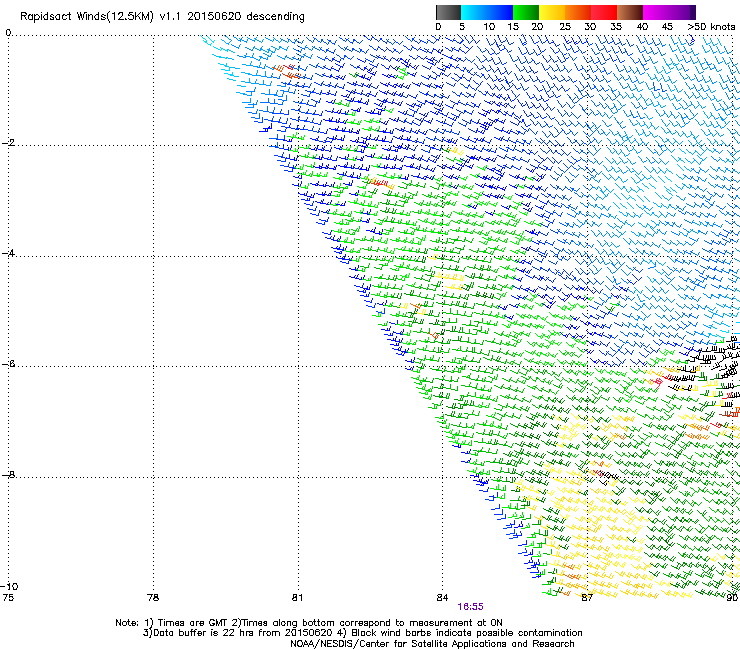740x650 pixels.
Task: Click the 'Data buffer is 22 hrs' note line
Action: coord(362,633)
